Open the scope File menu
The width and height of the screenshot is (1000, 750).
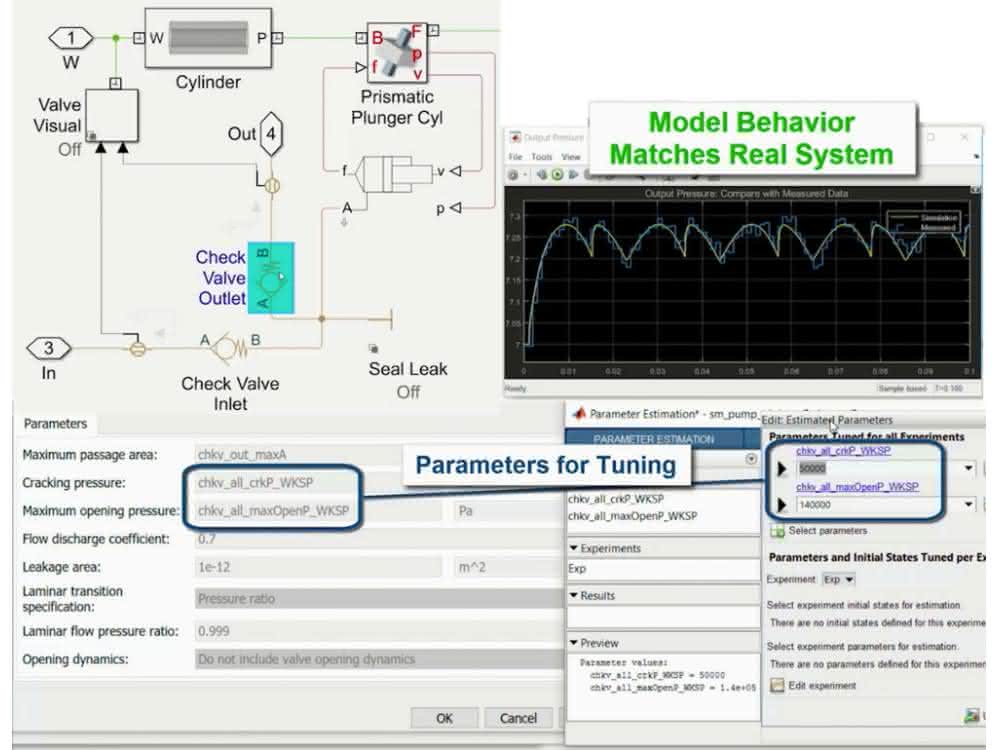tap(515, 156)
